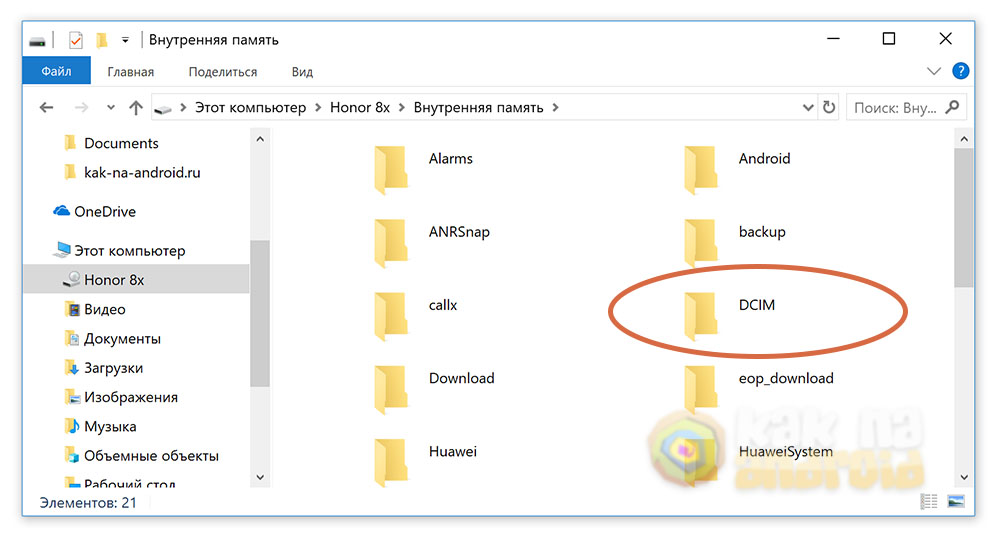Screen dimensions: 1000x540
Task: Select the eop_download folder icon
Action: tap(700, 390)
